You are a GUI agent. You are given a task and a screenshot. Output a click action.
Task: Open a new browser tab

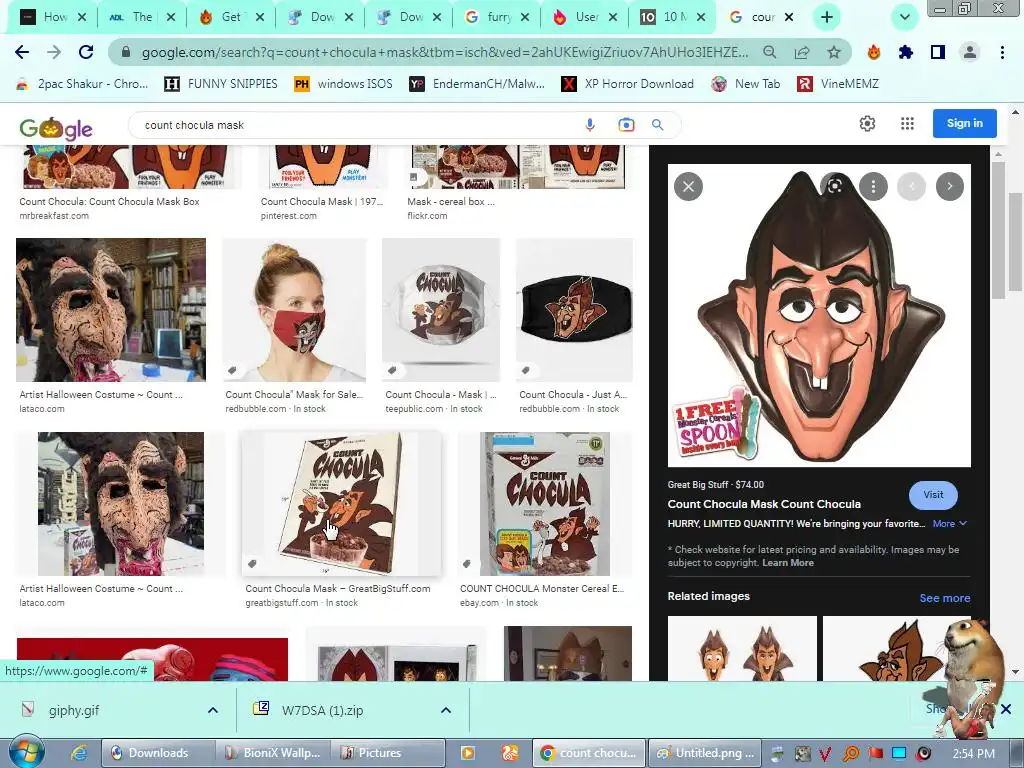click(827, 17)
